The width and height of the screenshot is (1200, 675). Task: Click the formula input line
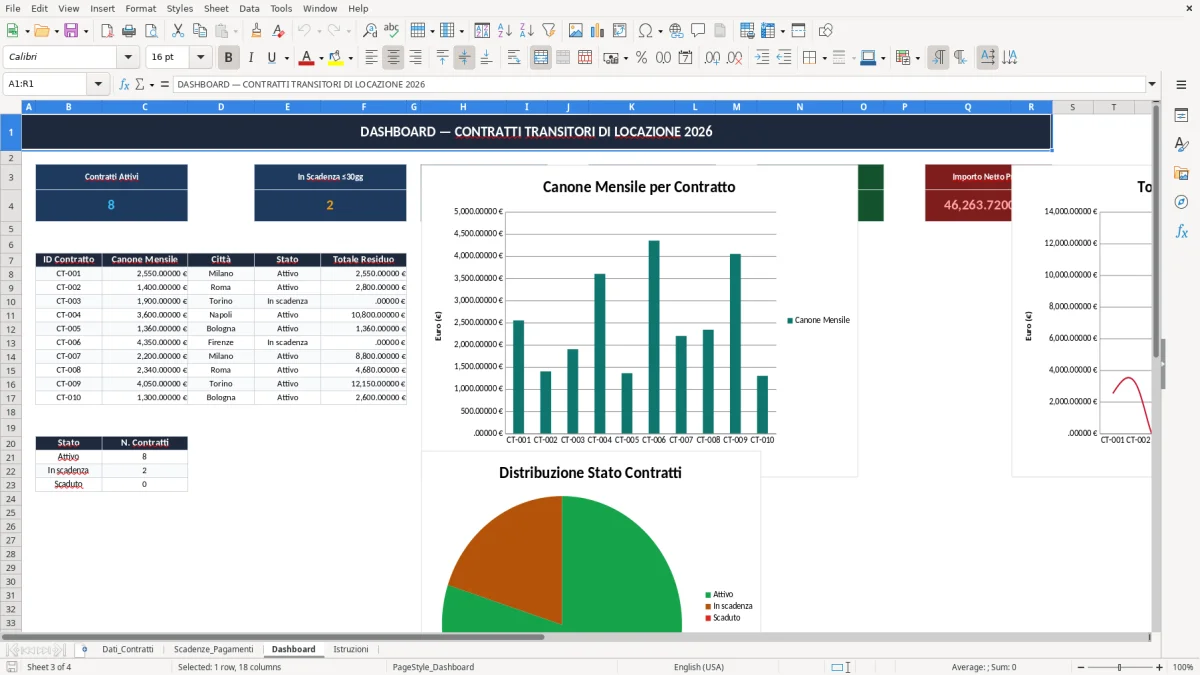point(658,84)
